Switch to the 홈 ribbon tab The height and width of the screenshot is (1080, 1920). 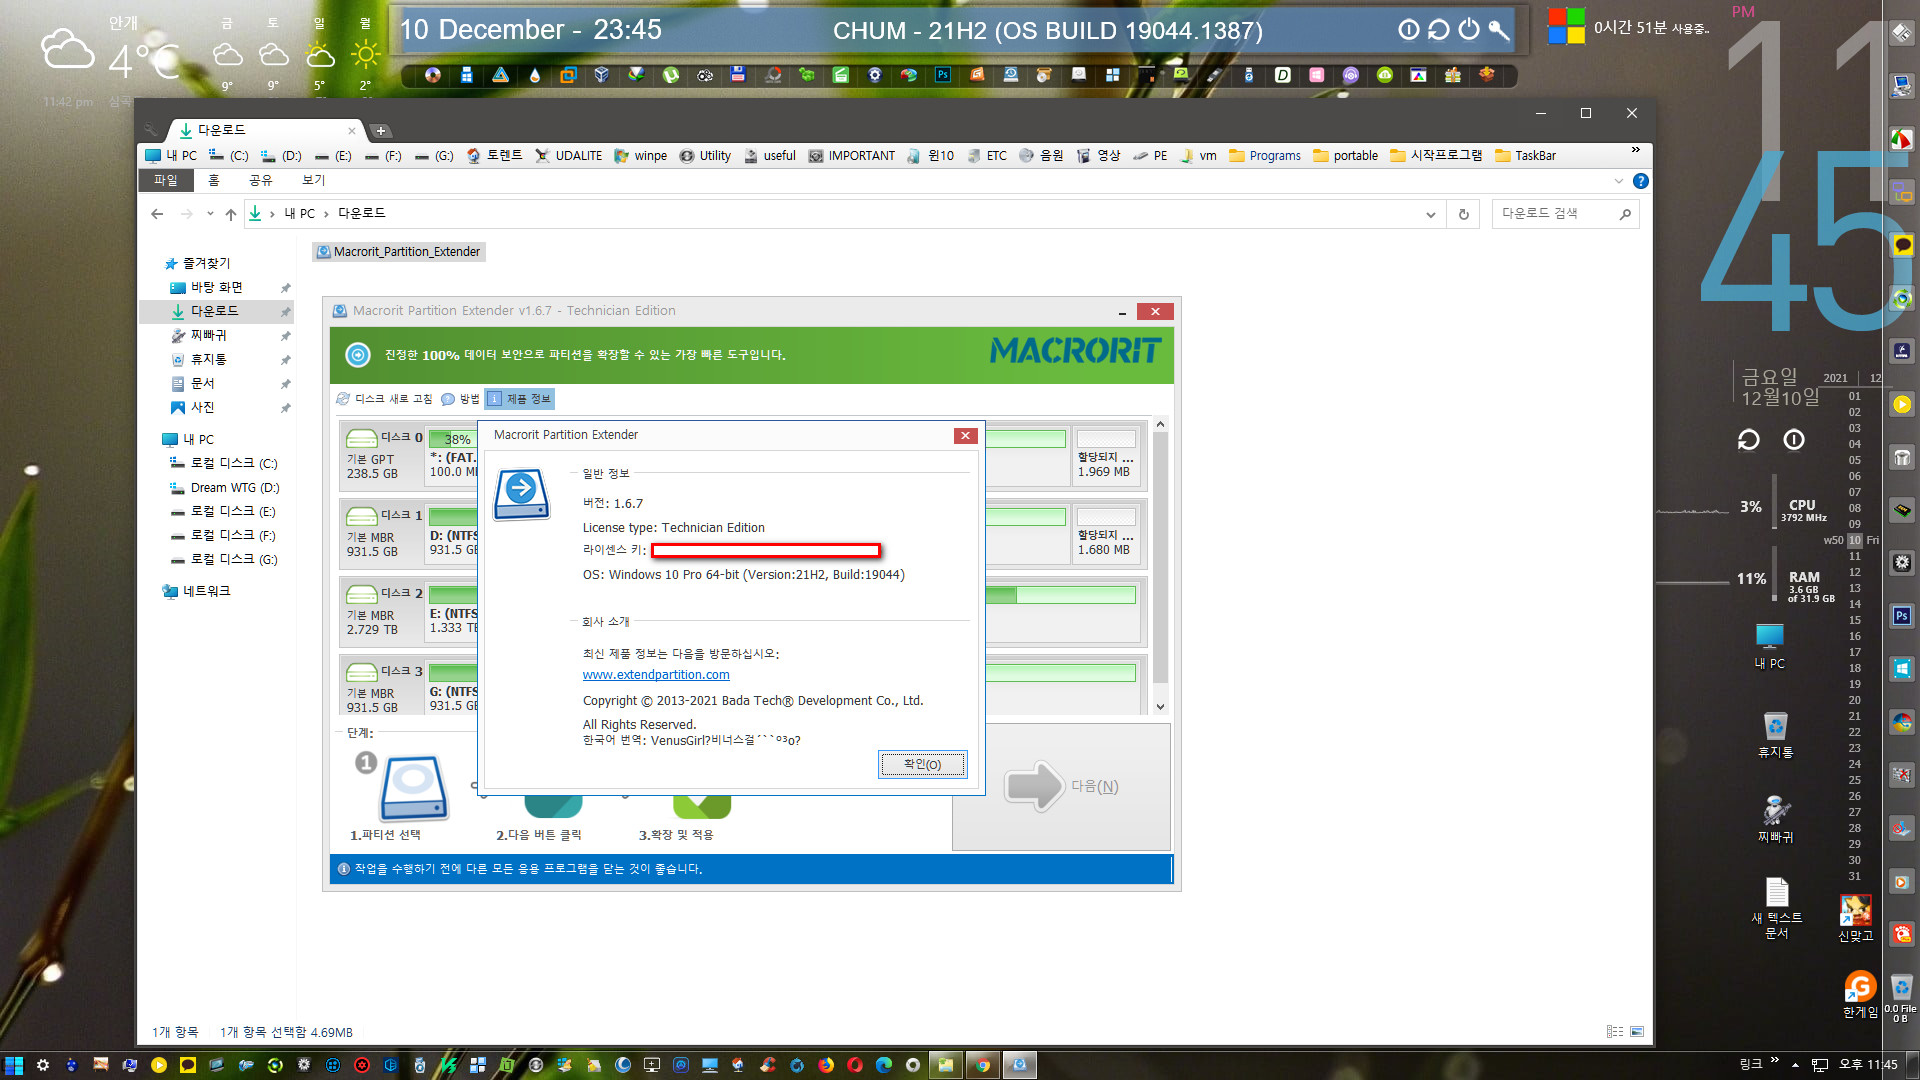[213, 180]
